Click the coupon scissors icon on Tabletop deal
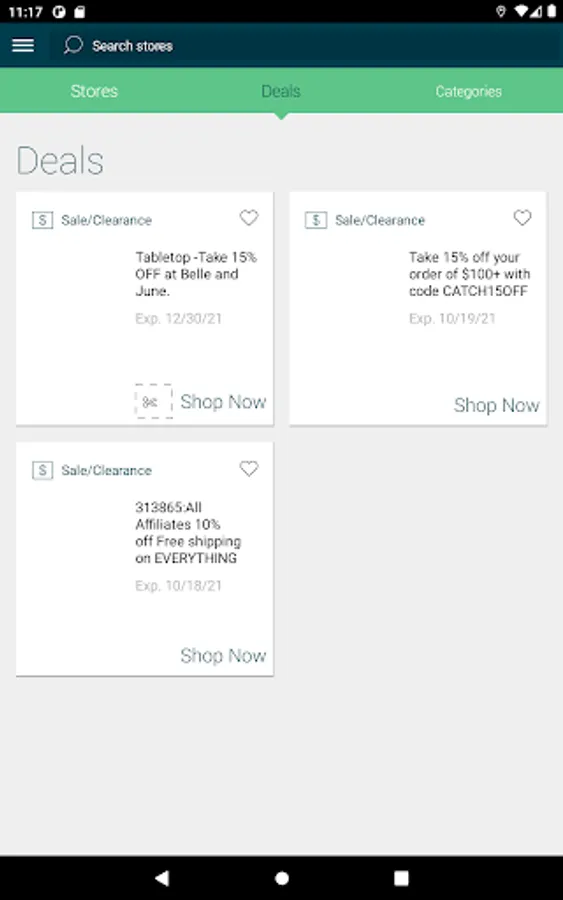The width and height of the screenshot is (563, 900). click(x=153, y=401)
